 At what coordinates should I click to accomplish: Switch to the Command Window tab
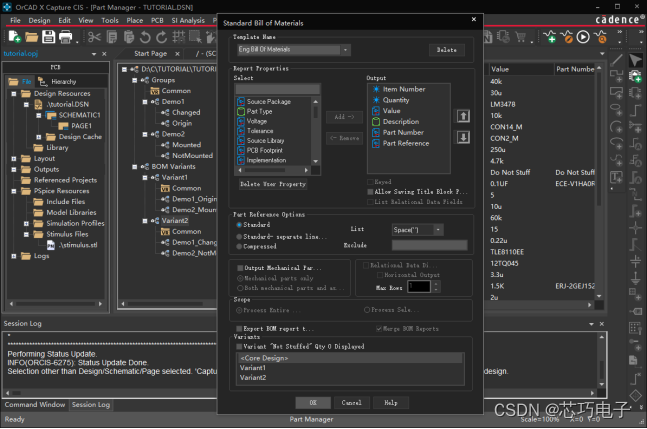coord(35,405)
